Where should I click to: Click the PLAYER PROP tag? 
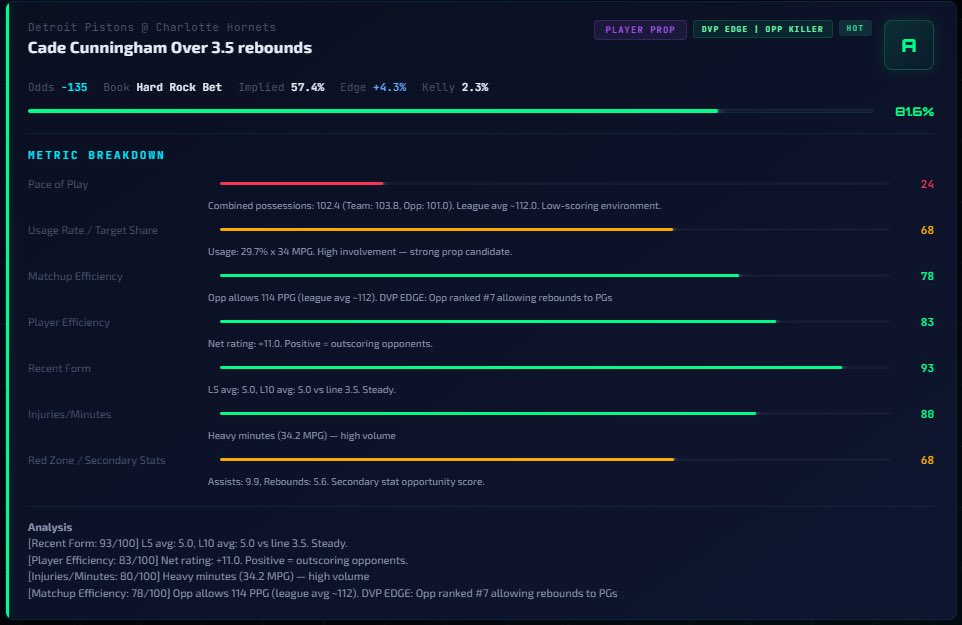pyautogui.click(x=640, y=29)
